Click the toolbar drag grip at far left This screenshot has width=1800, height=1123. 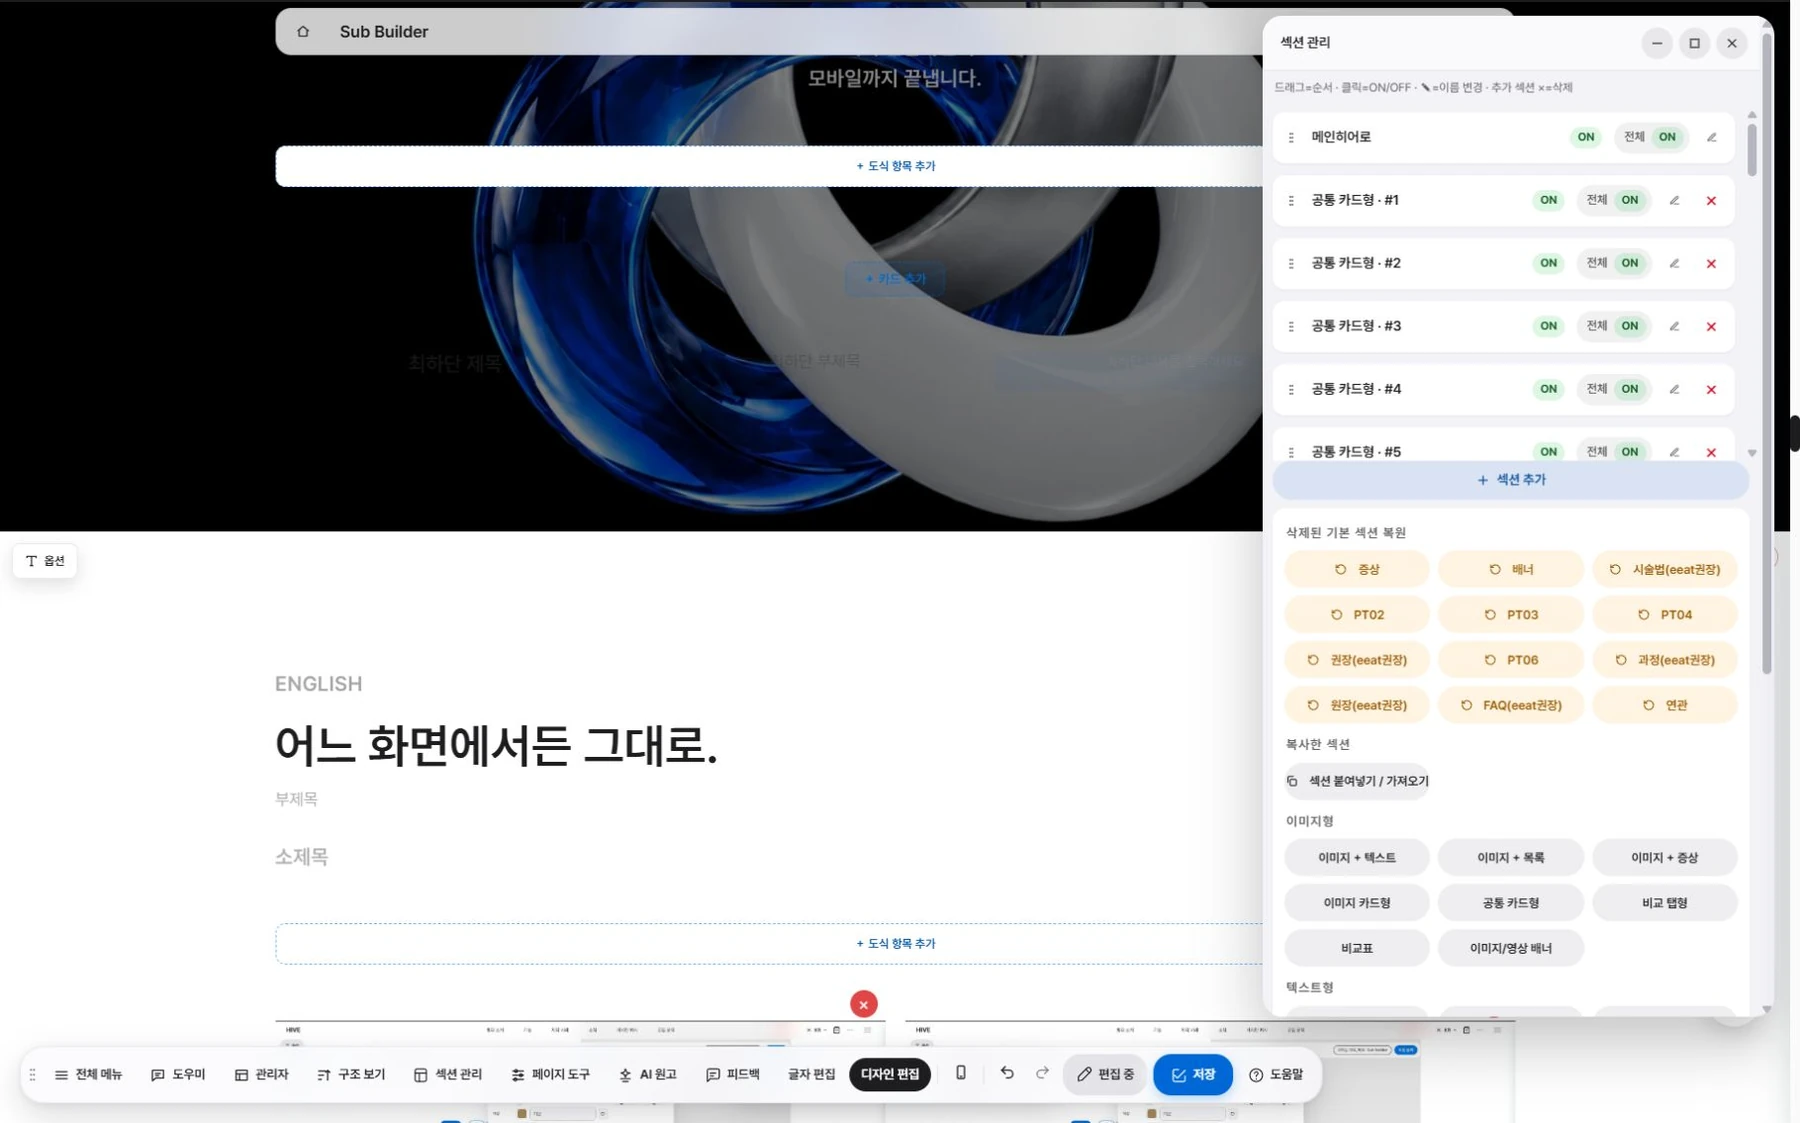(33, 1075)
